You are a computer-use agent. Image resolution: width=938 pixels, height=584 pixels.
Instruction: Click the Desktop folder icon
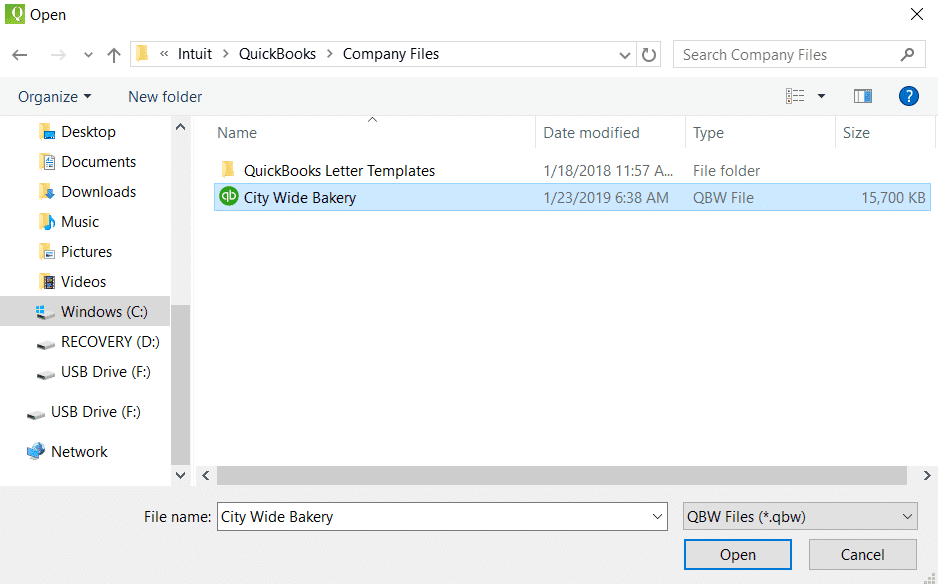[x=47, y=132]
